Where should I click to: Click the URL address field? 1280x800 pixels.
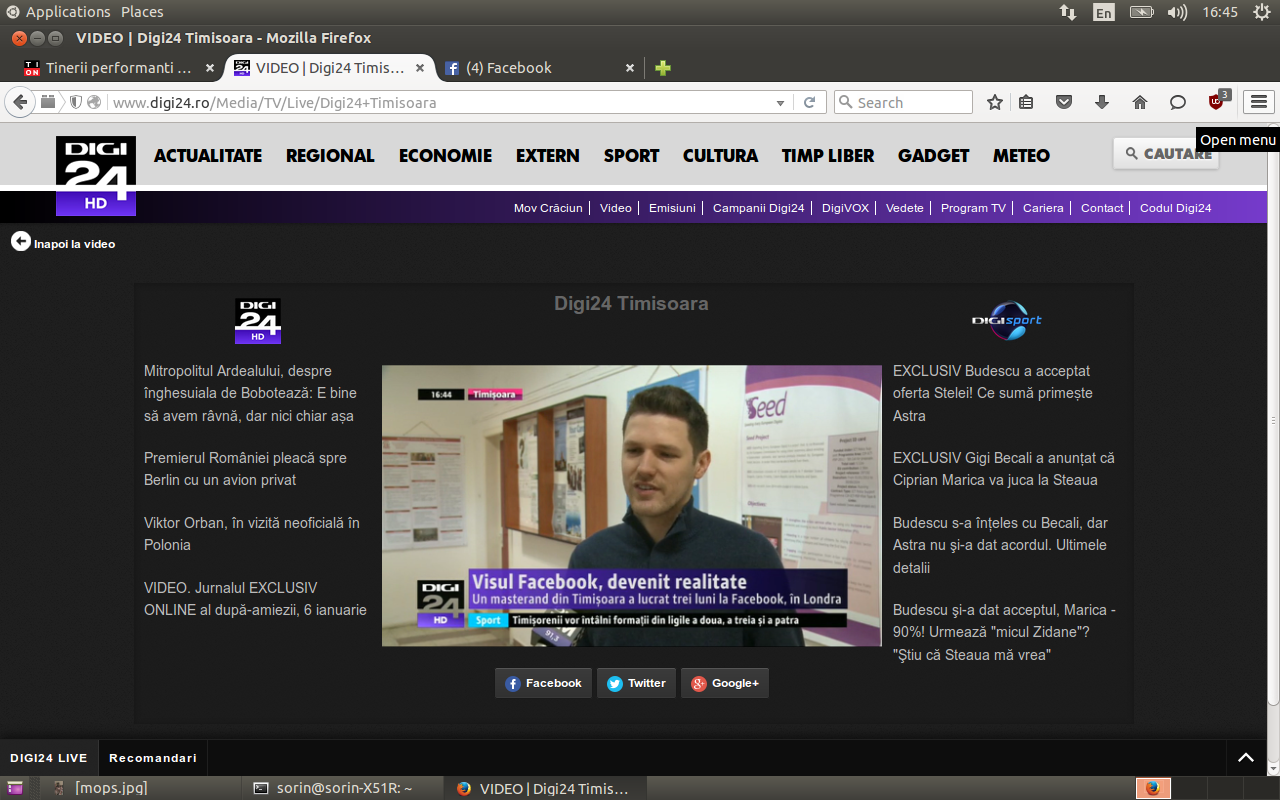click(x=440, y=102)
